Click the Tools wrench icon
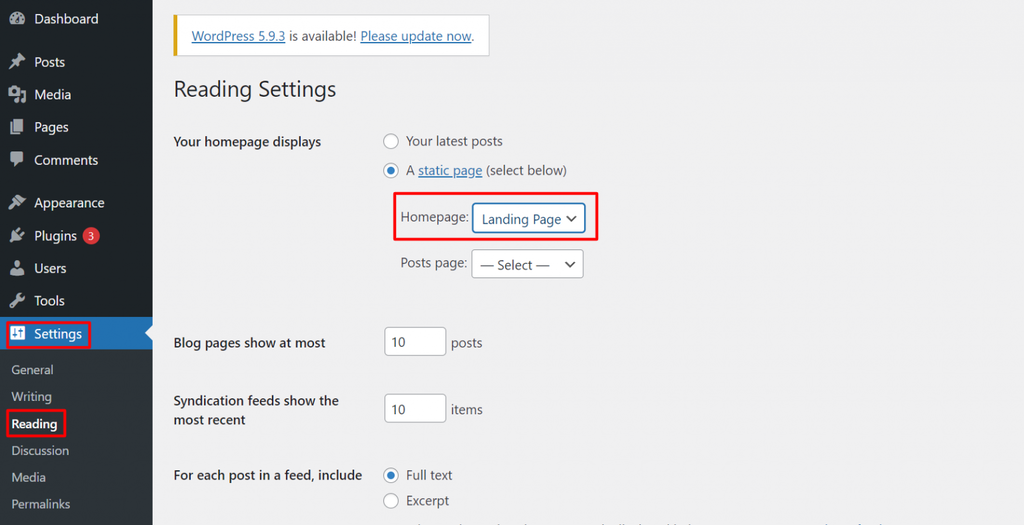The height and width of the screenshot is (525, 1024). pyautogui.click(x=17, y=300)
